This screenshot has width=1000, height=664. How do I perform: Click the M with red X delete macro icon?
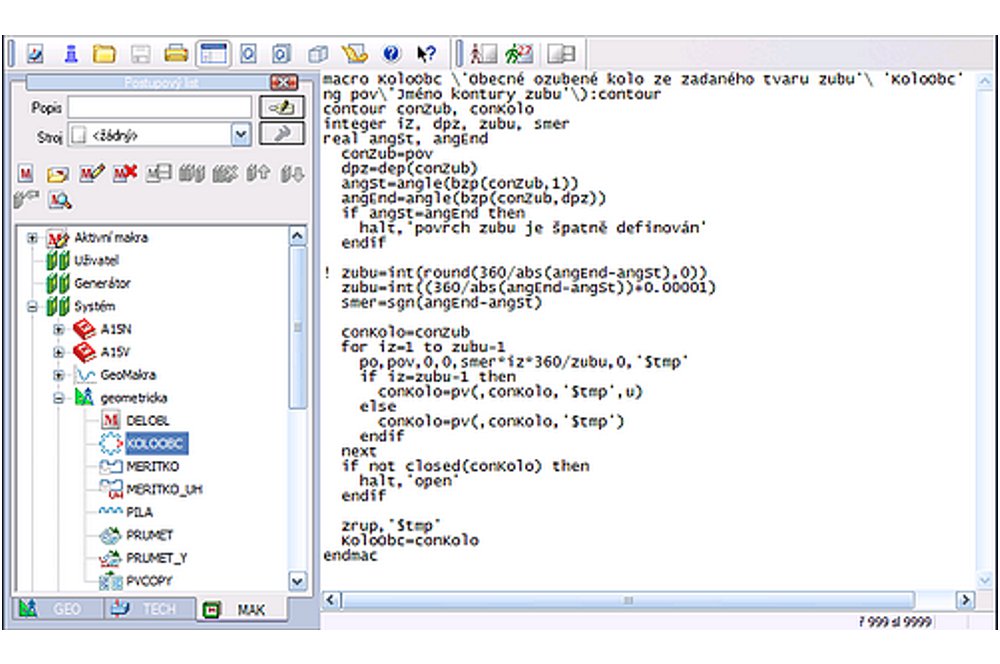pyautogui.click(x=125, y=173)
